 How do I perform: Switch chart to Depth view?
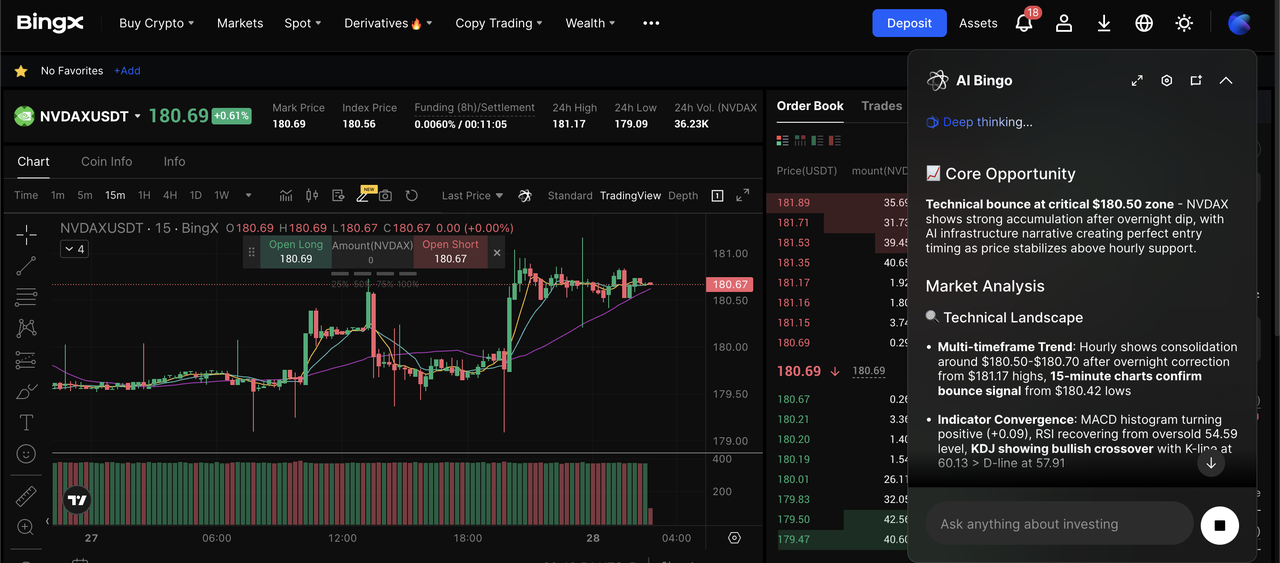[683, 196]
